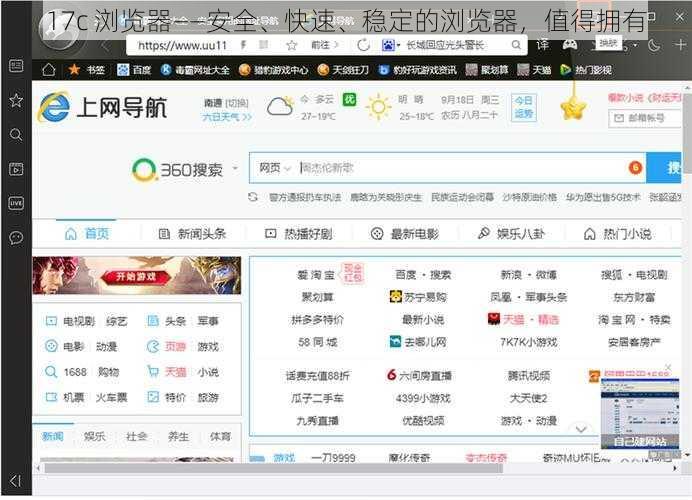692x500 pixels.
Task: Select the 热门小说 tab
Action: pos(617,234)
